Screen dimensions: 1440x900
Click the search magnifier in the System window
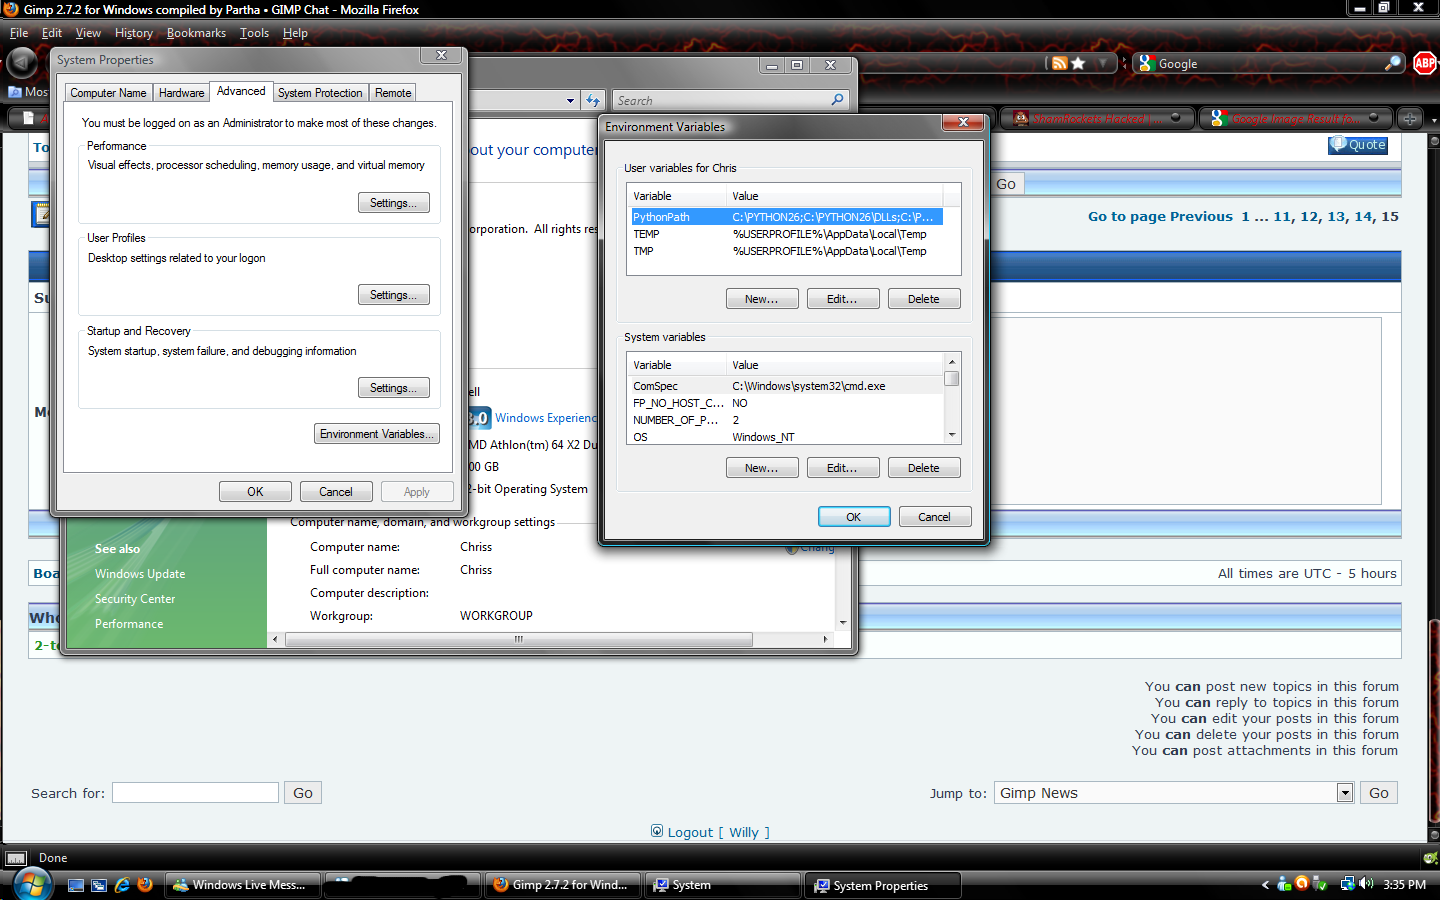[838, 100]
